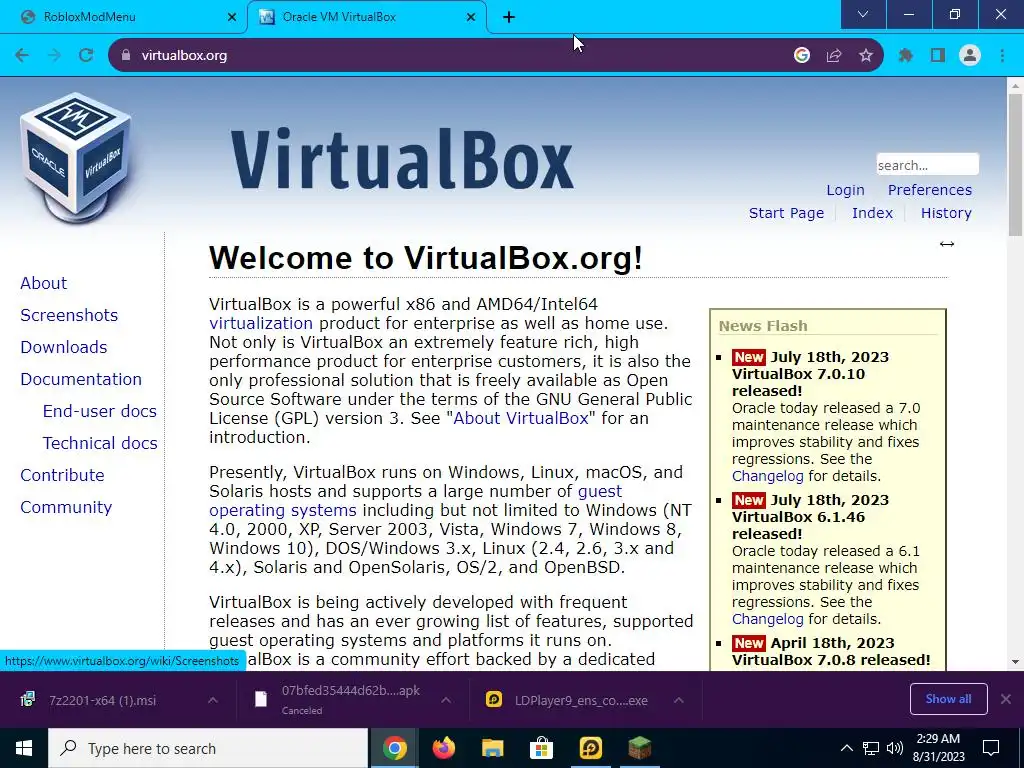Bookmark this page with the star icon
This screenshot has height=768, width=1024.
pos(866,56)
